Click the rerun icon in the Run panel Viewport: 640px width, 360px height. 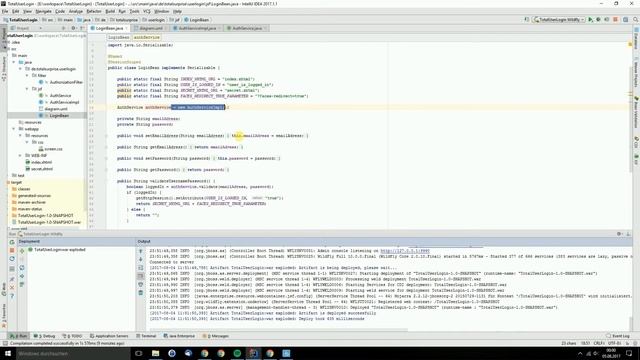click(x=12, y=242)
